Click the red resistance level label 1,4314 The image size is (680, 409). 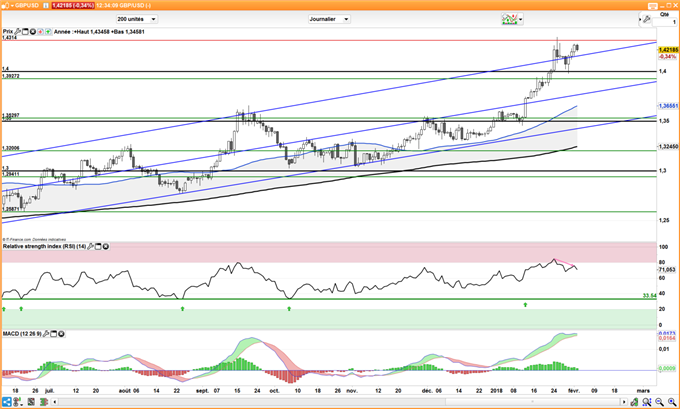10,38
